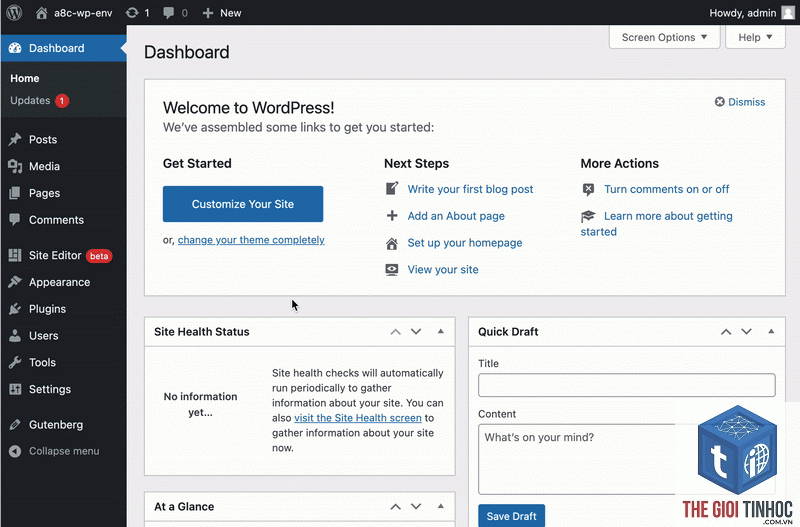800x527 pixels.
Task: Click the View your site link
Action: pos(443,269)
